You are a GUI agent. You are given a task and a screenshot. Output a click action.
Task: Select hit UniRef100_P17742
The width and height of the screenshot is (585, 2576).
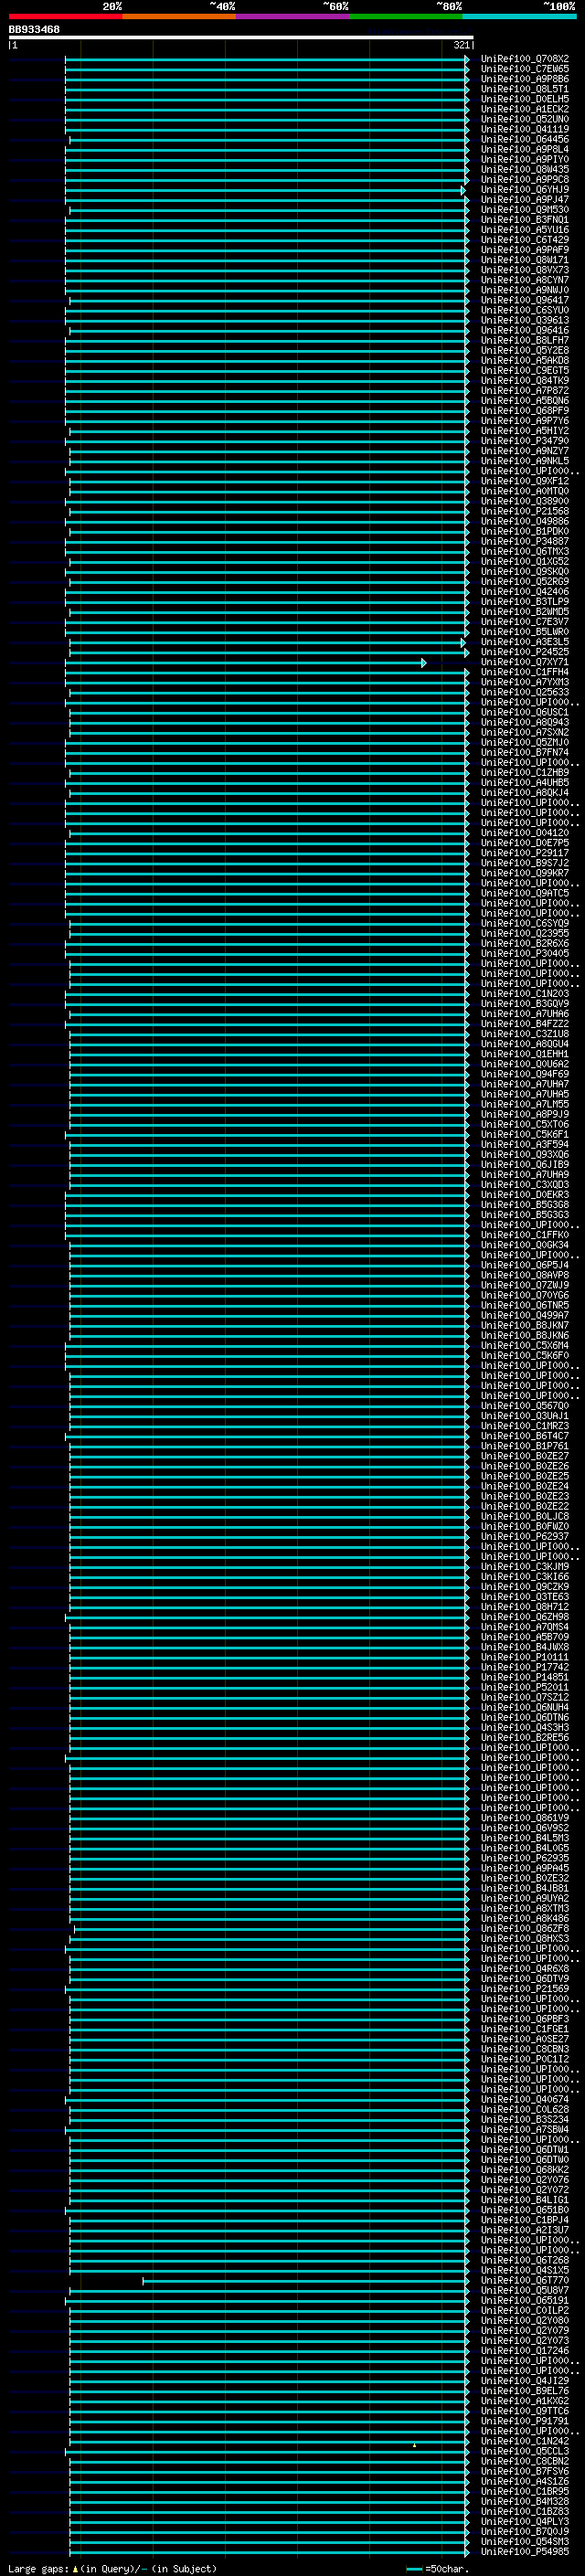point(525,1667)
